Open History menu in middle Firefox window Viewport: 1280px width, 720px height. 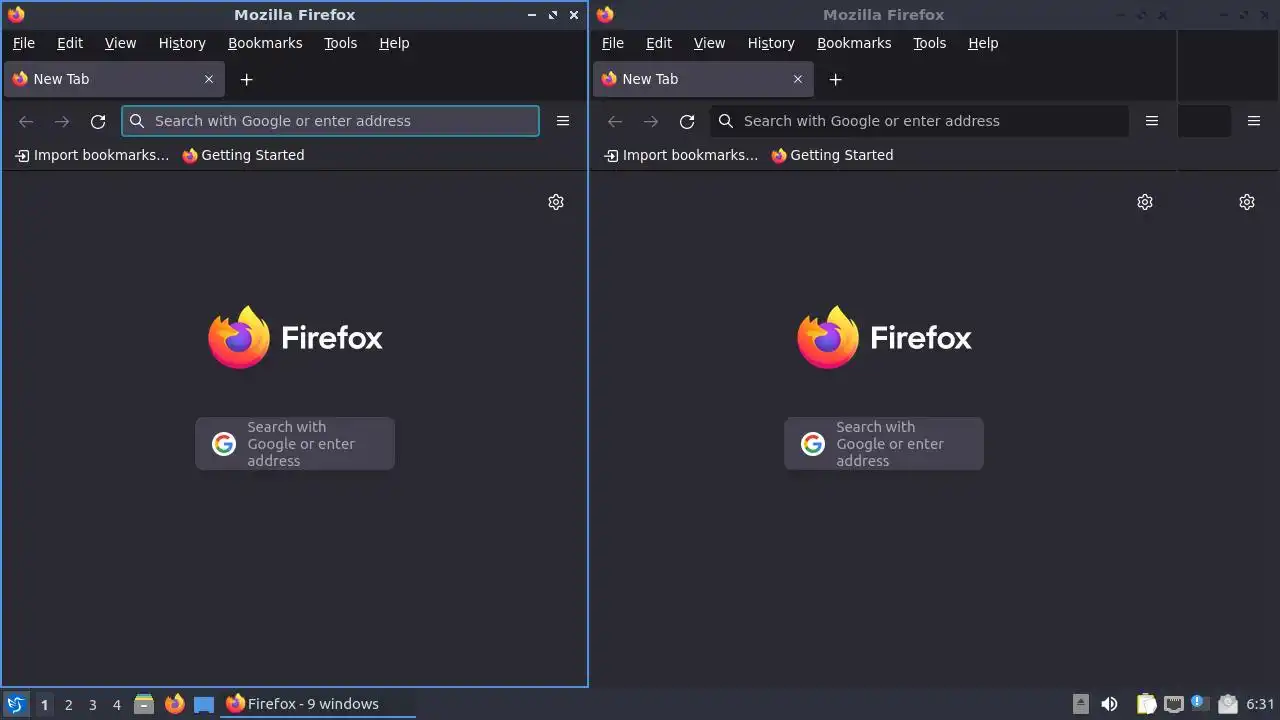(x=771, y=43)
